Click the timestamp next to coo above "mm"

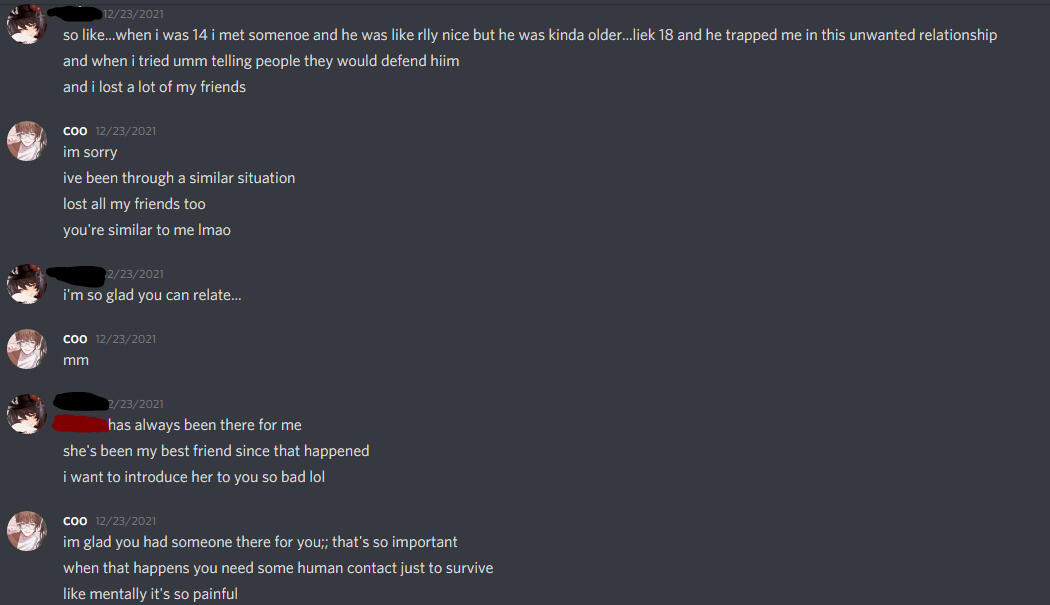[126, 339]
